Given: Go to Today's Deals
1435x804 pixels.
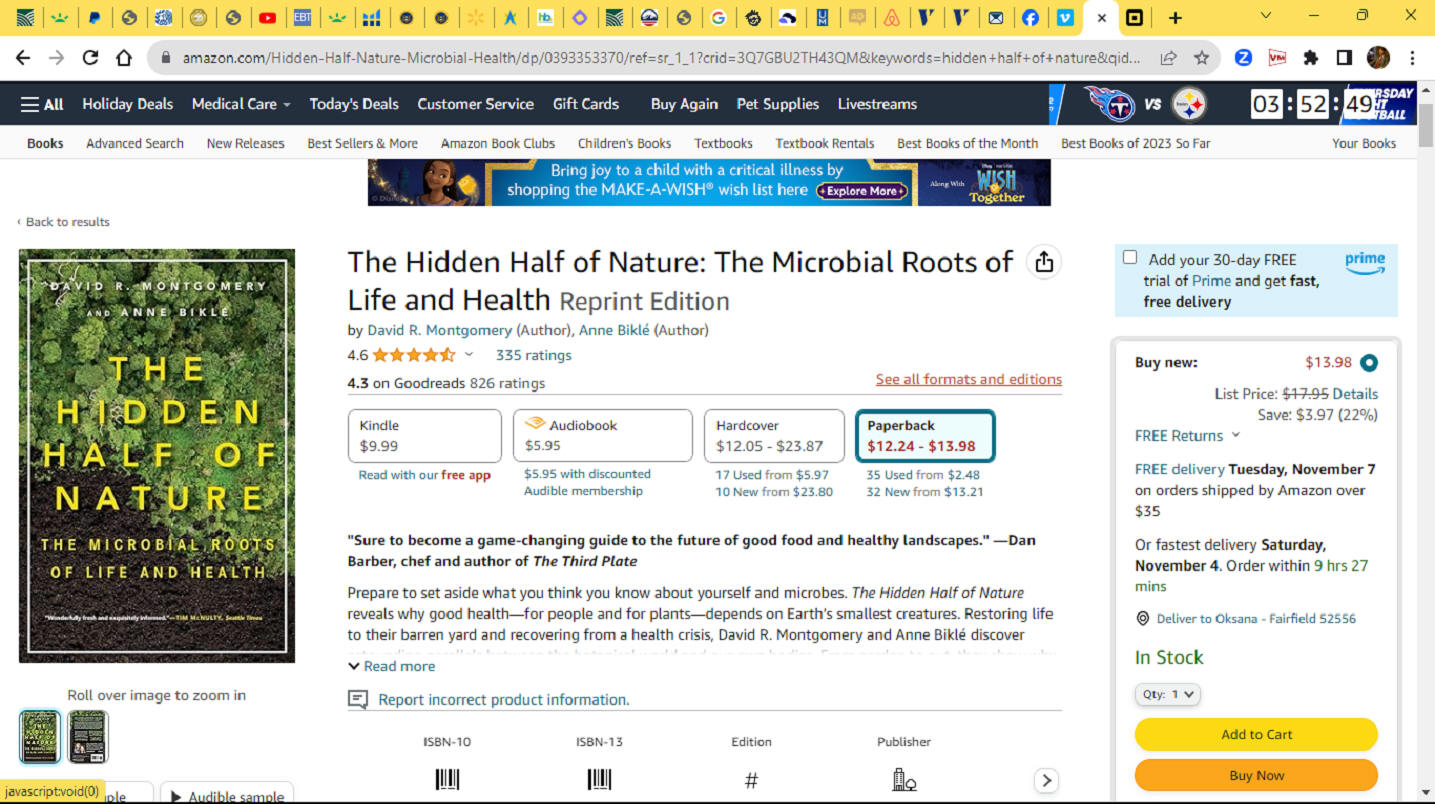Looking at the screenshot, I should [354, 104].
